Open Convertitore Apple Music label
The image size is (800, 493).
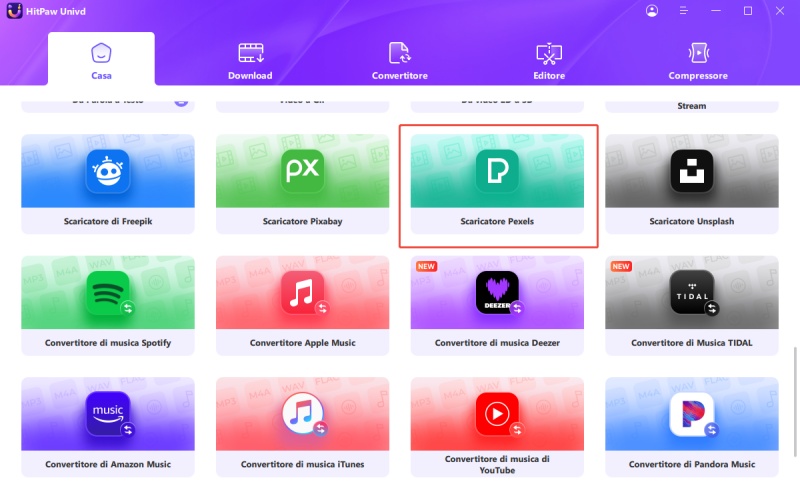pyautogui.click(x=303, y=342)
